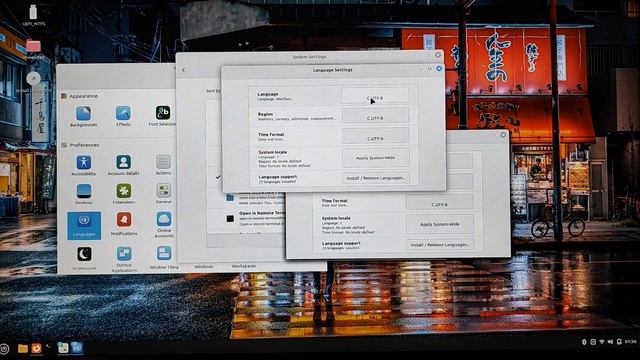Screen dimensions: 640x360
Task: Select the highlighted Languages icon
Action: coord(84,225)
